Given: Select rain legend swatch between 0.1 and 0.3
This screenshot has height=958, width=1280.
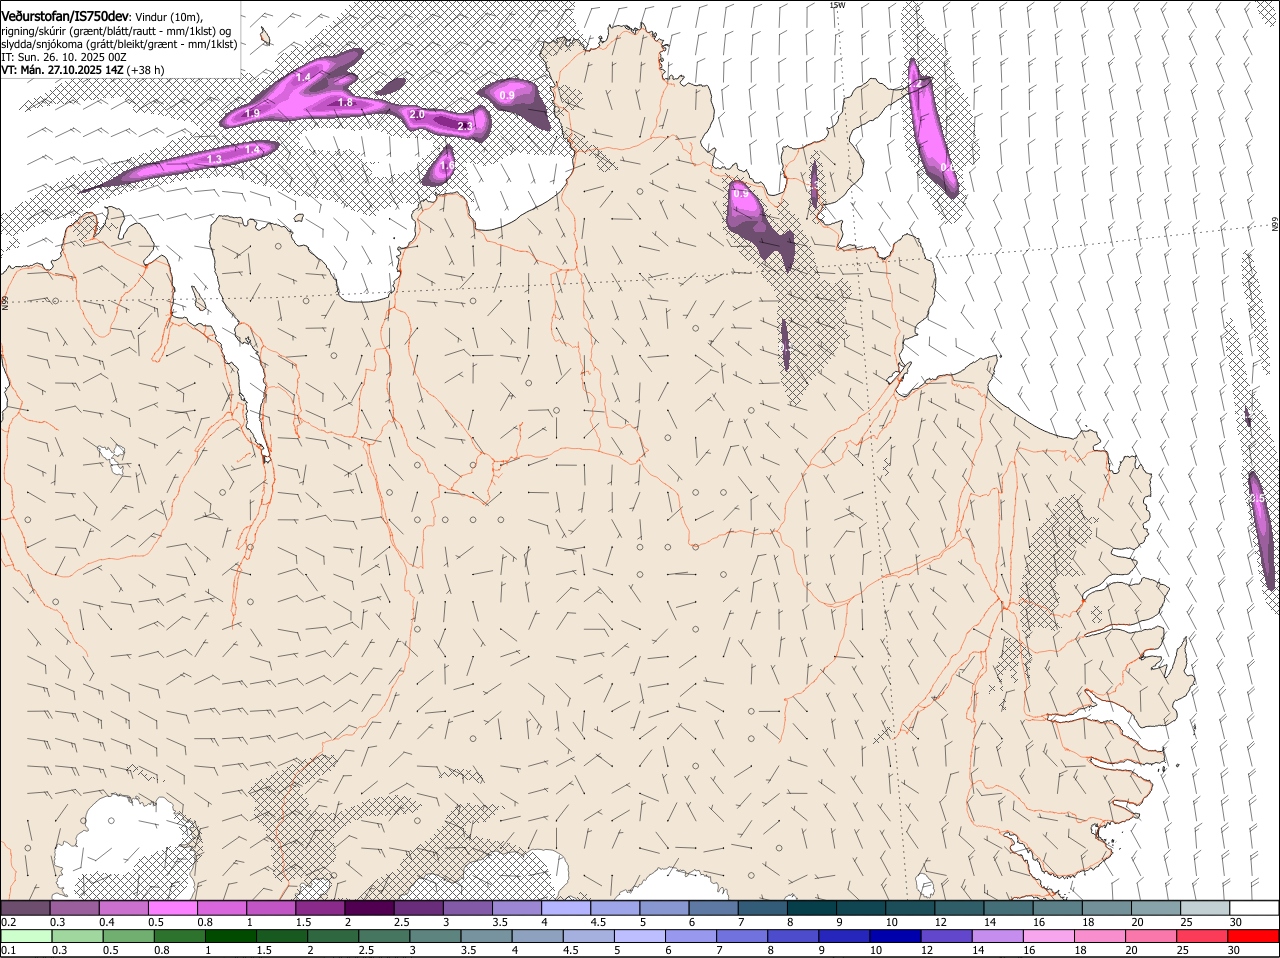Looking at the screenshot, I should (27, 937).
